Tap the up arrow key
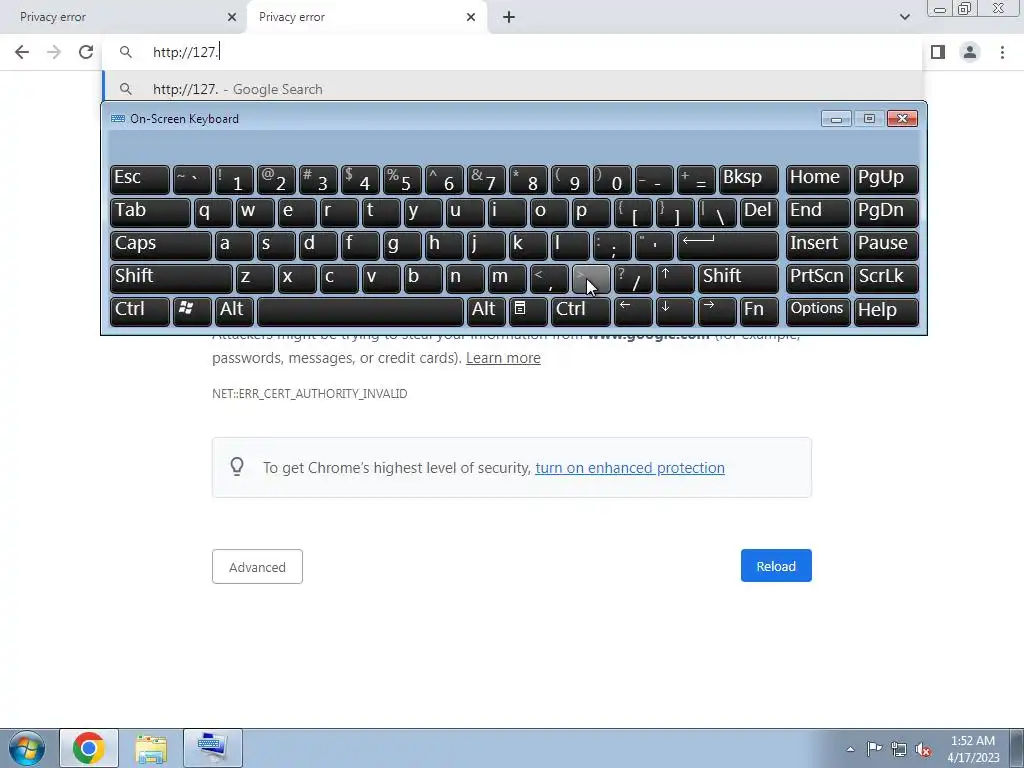 click(x=675, y=278)
